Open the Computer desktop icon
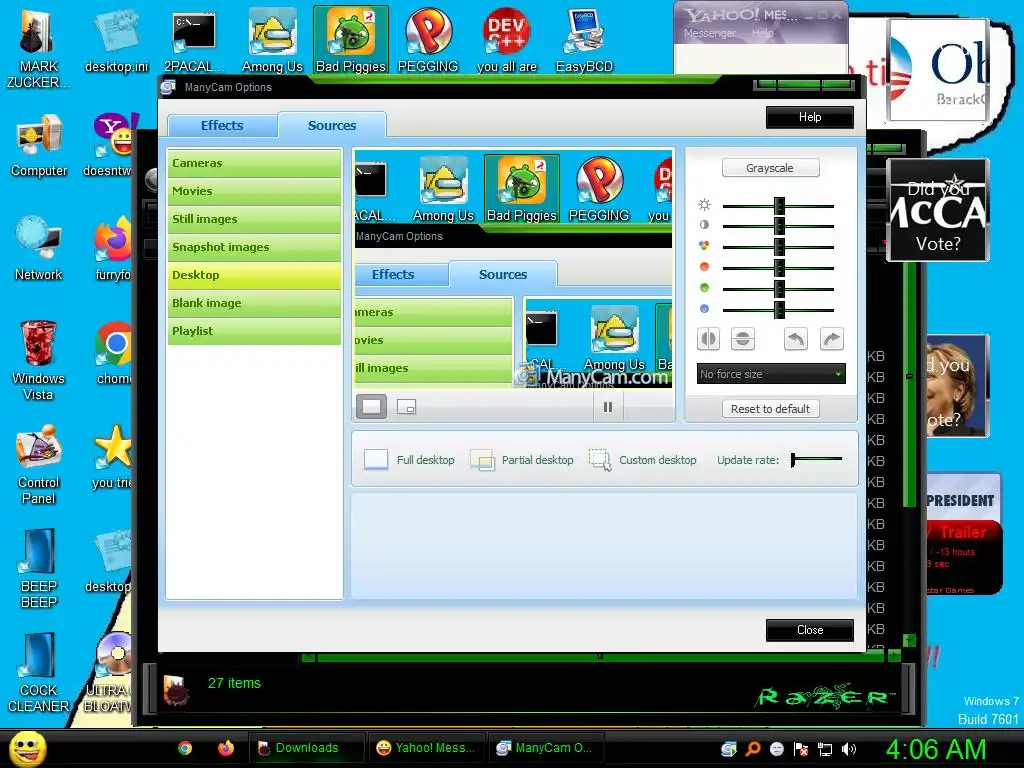 pos(39,146)
